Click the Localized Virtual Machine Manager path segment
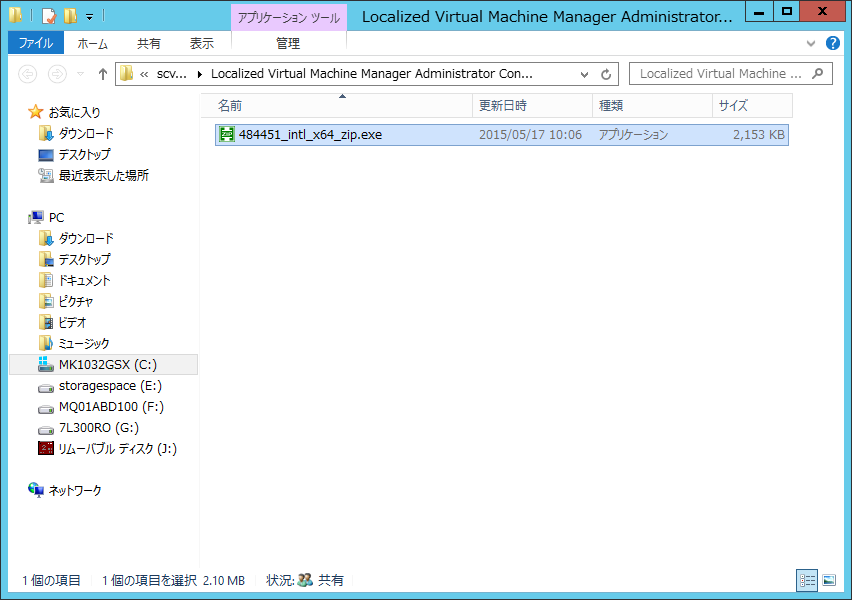852x600 pixels. click(x=372, y=73)
